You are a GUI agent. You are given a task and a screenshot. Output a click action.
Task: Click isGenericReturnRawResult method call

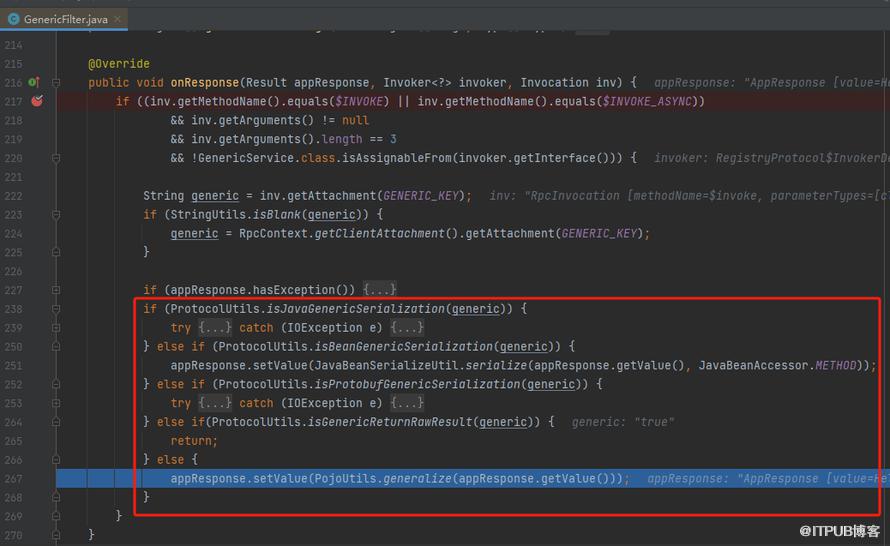pyautogui.click(x=390, y=422)
